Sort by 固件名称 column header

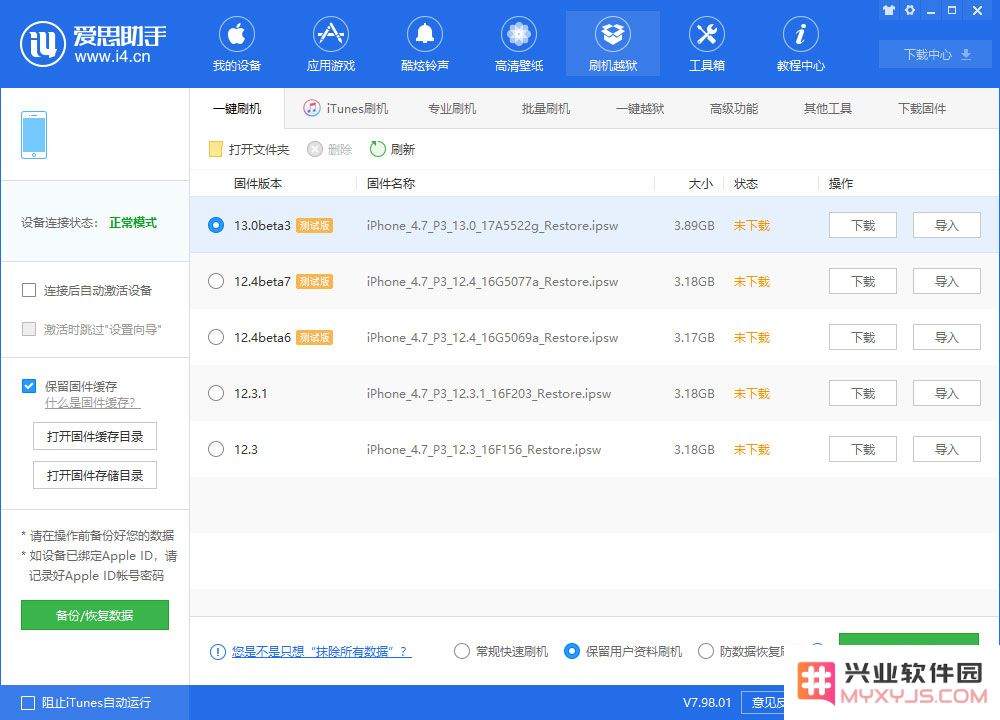391,184
